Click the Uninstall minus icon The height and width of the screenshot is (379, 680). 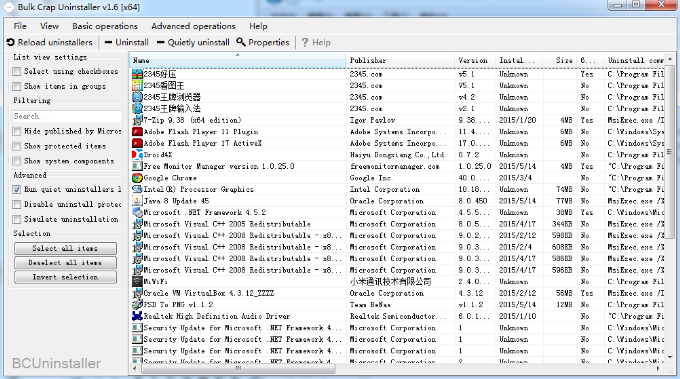[x=108, y=42]
